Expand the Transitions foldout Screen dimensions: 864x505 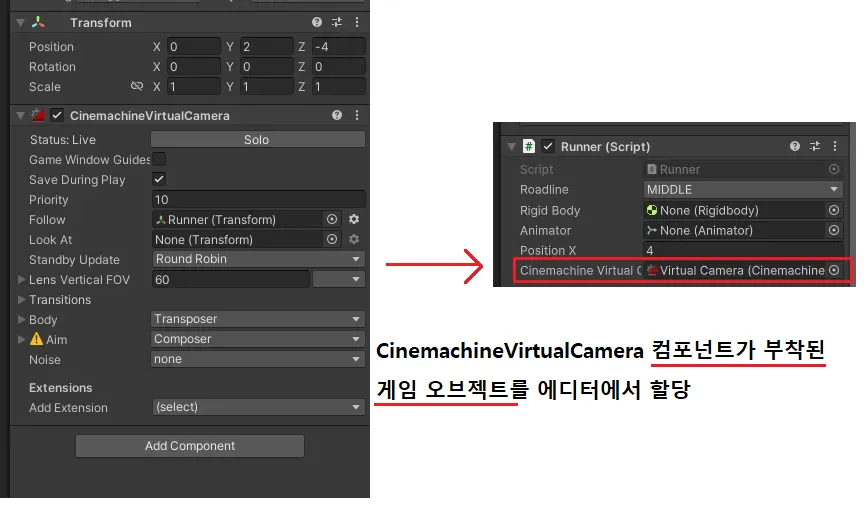(x=21, y=299)
